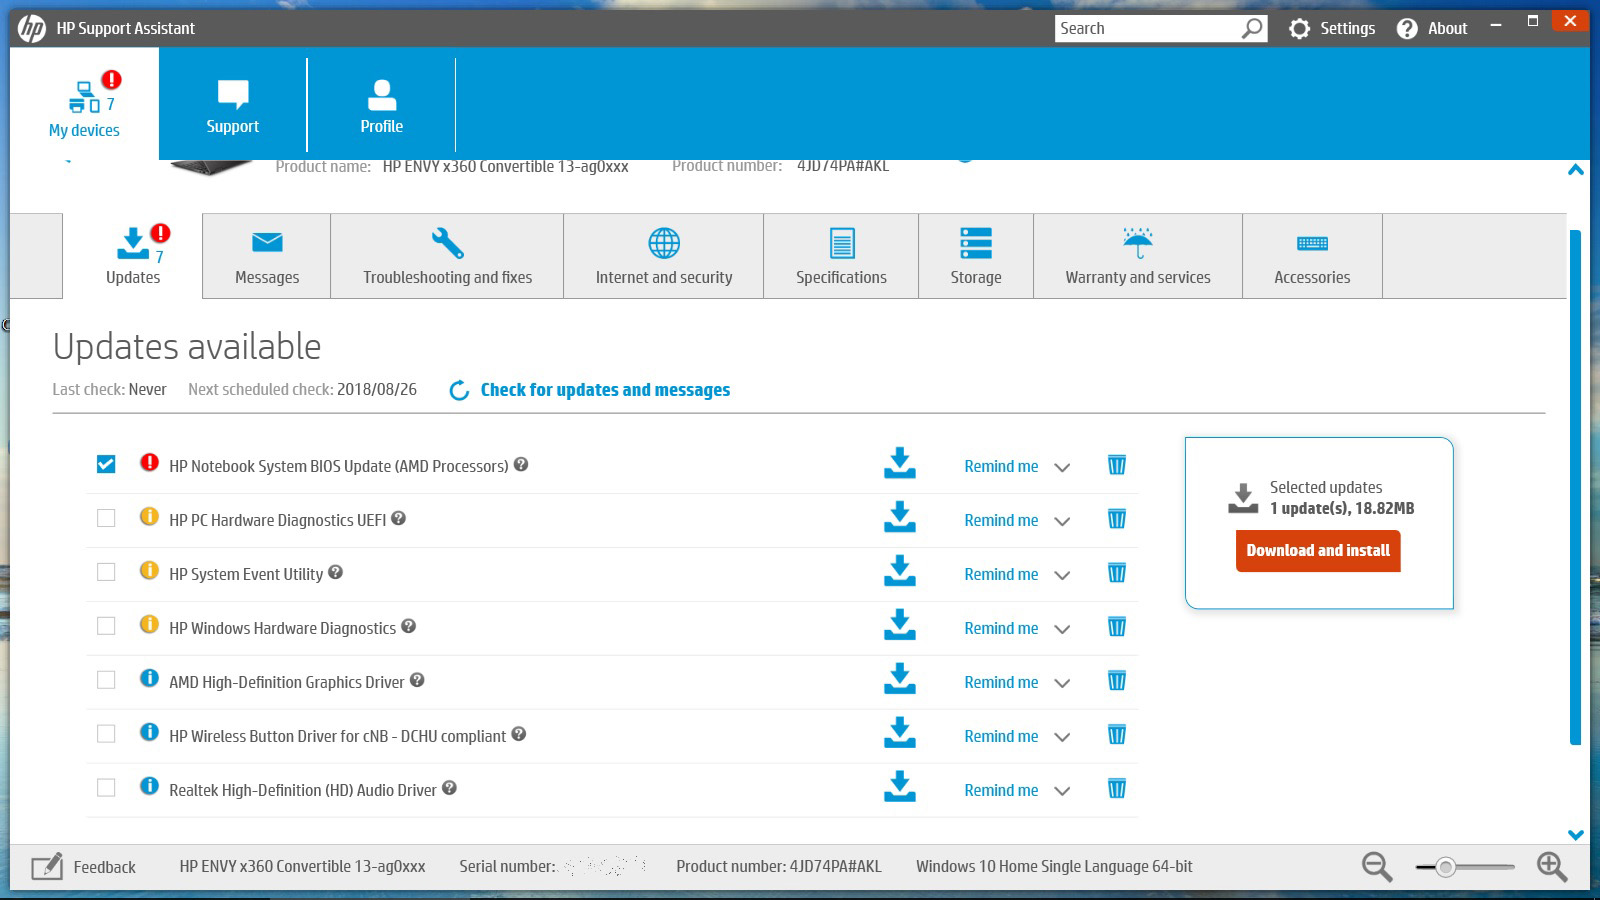Open help for HP Windows Hardware Diagnostics
Viewport: 1600px width, 900px height.
click(x=408, y=626)
